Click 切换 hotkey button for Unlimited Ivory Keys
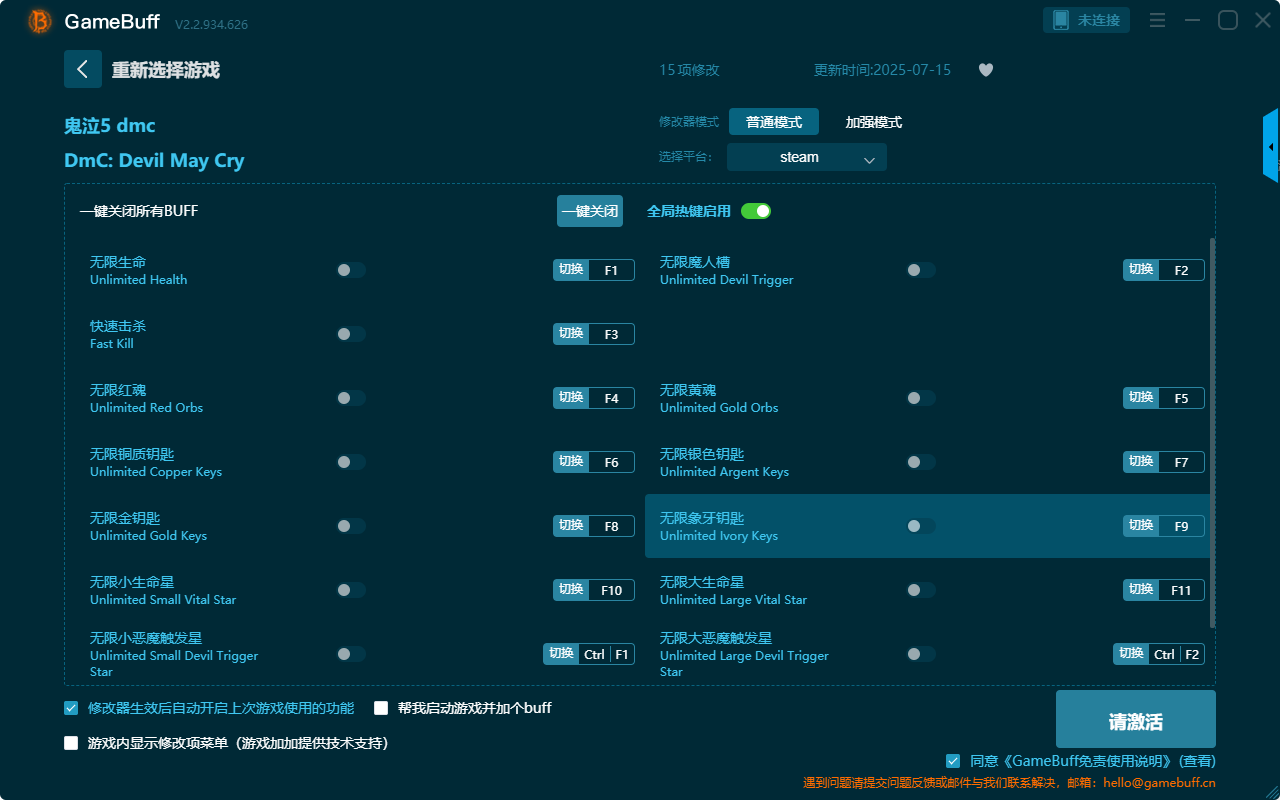 click(1141, 526)
